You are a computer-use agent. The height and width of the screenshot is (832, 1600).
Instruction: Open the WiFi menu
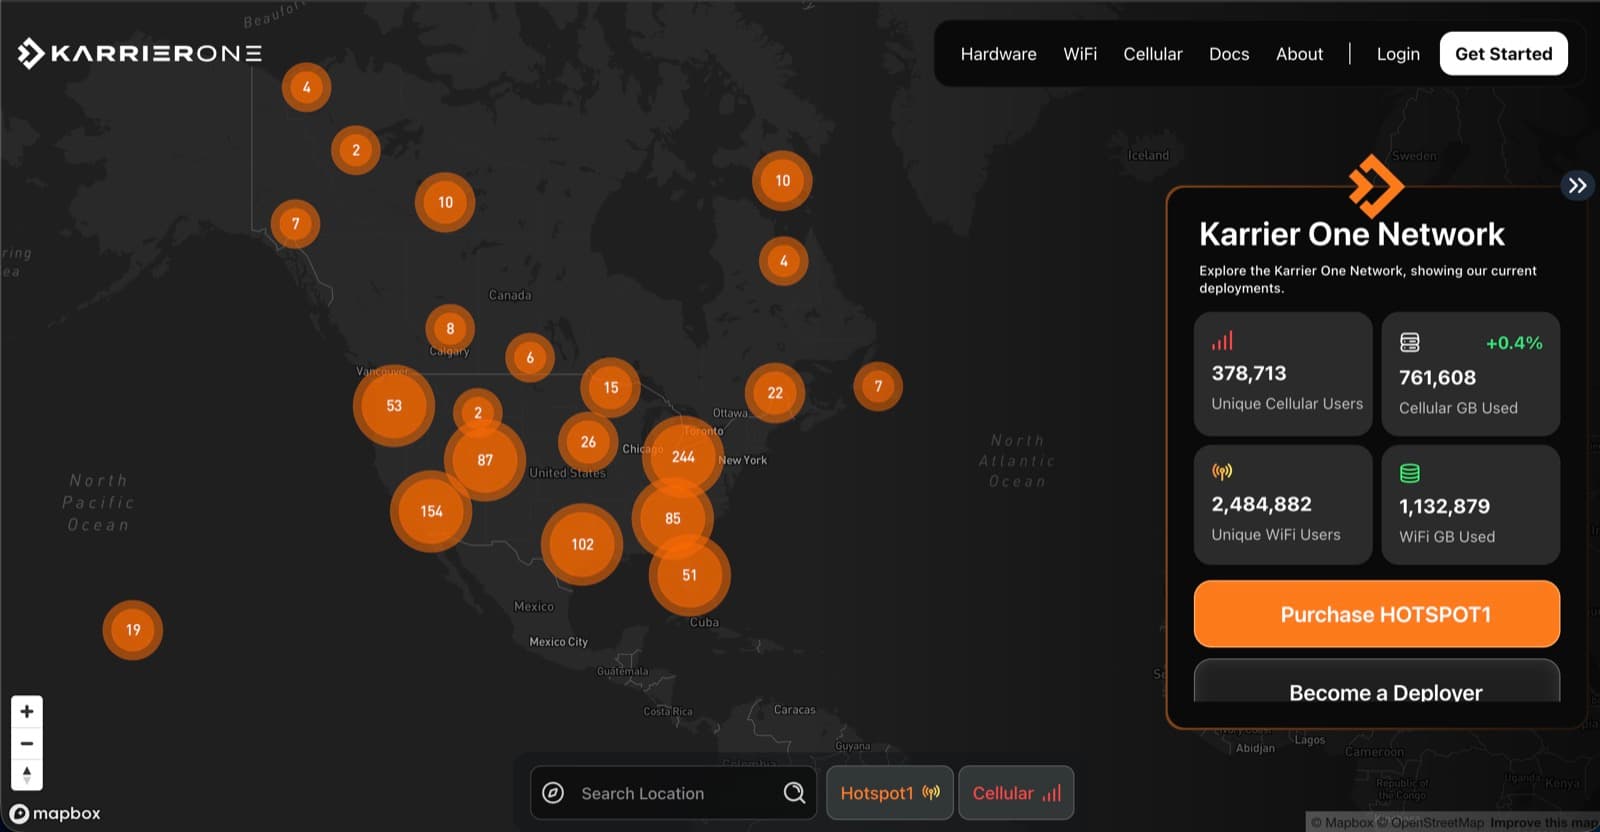click(1080, 54)
